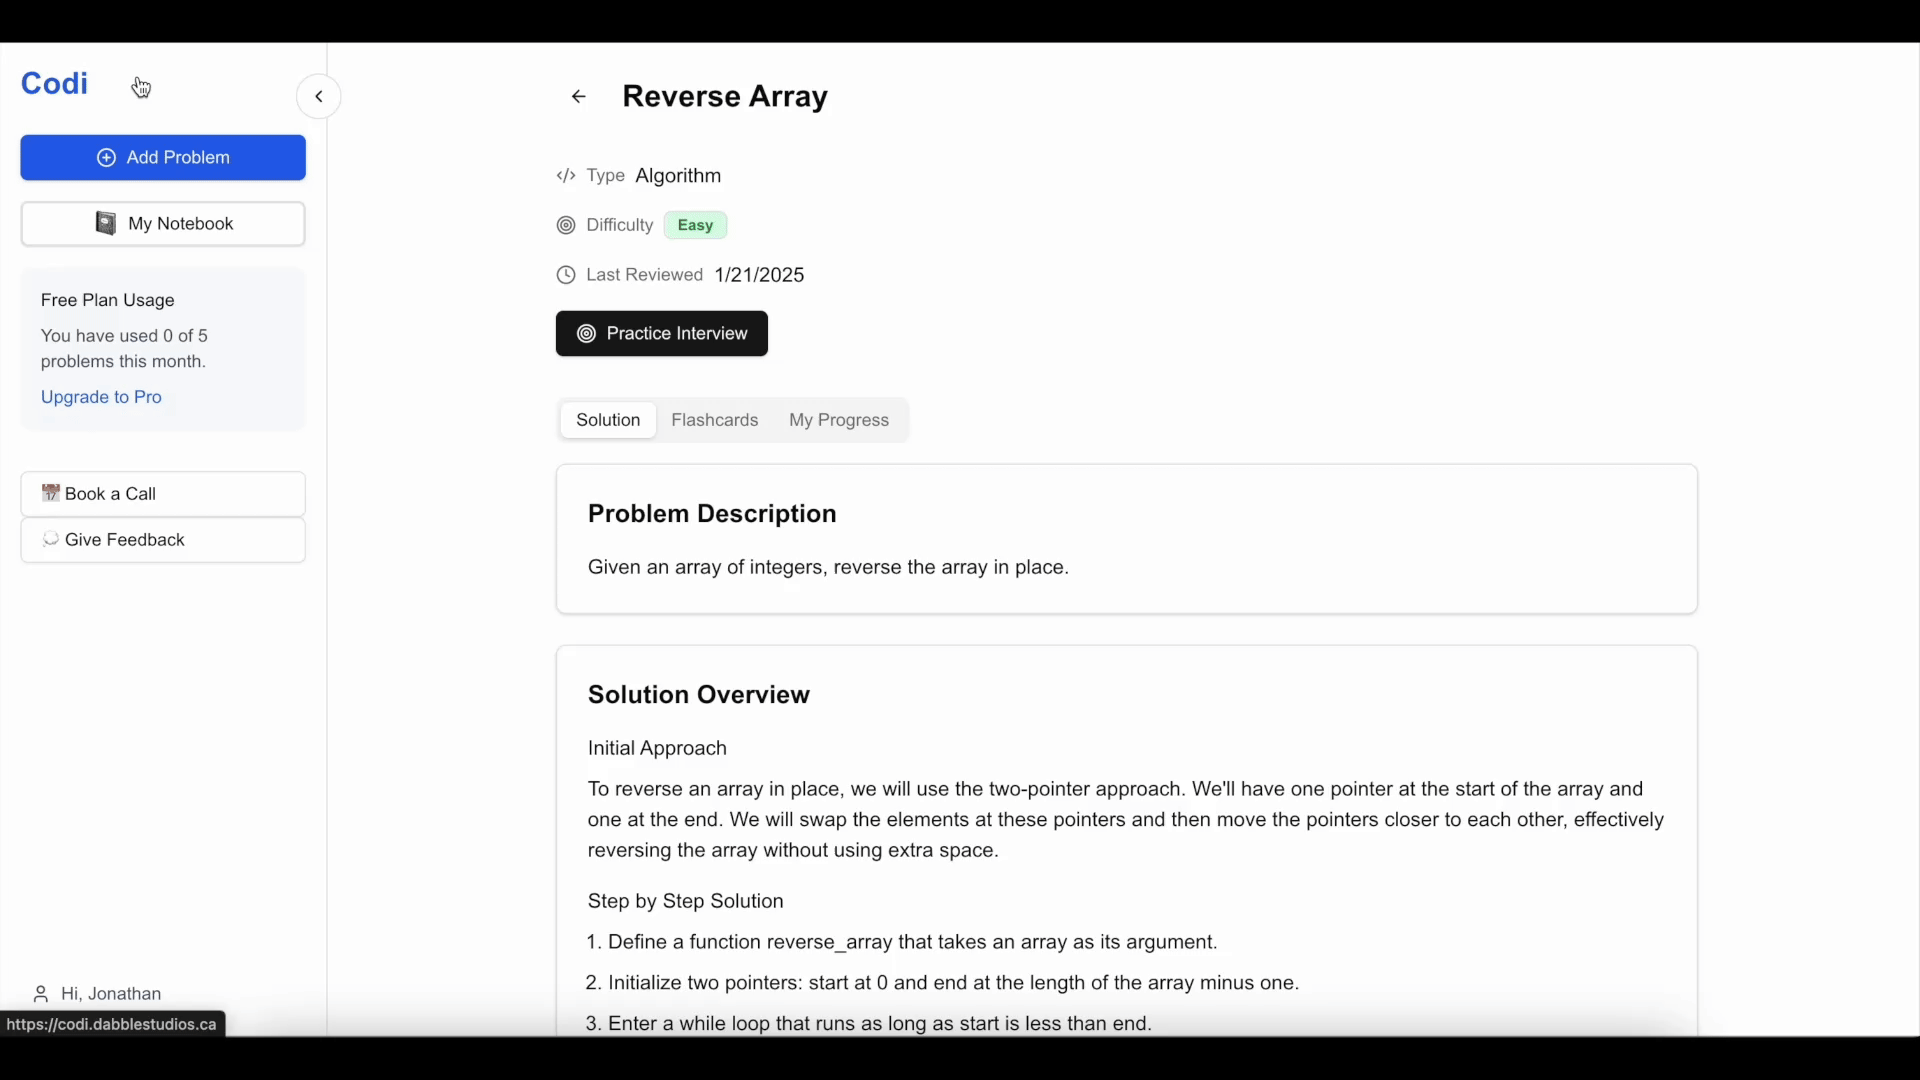
Task: Expand the Practice Interview dropdown
Action: tap(661, 332)
